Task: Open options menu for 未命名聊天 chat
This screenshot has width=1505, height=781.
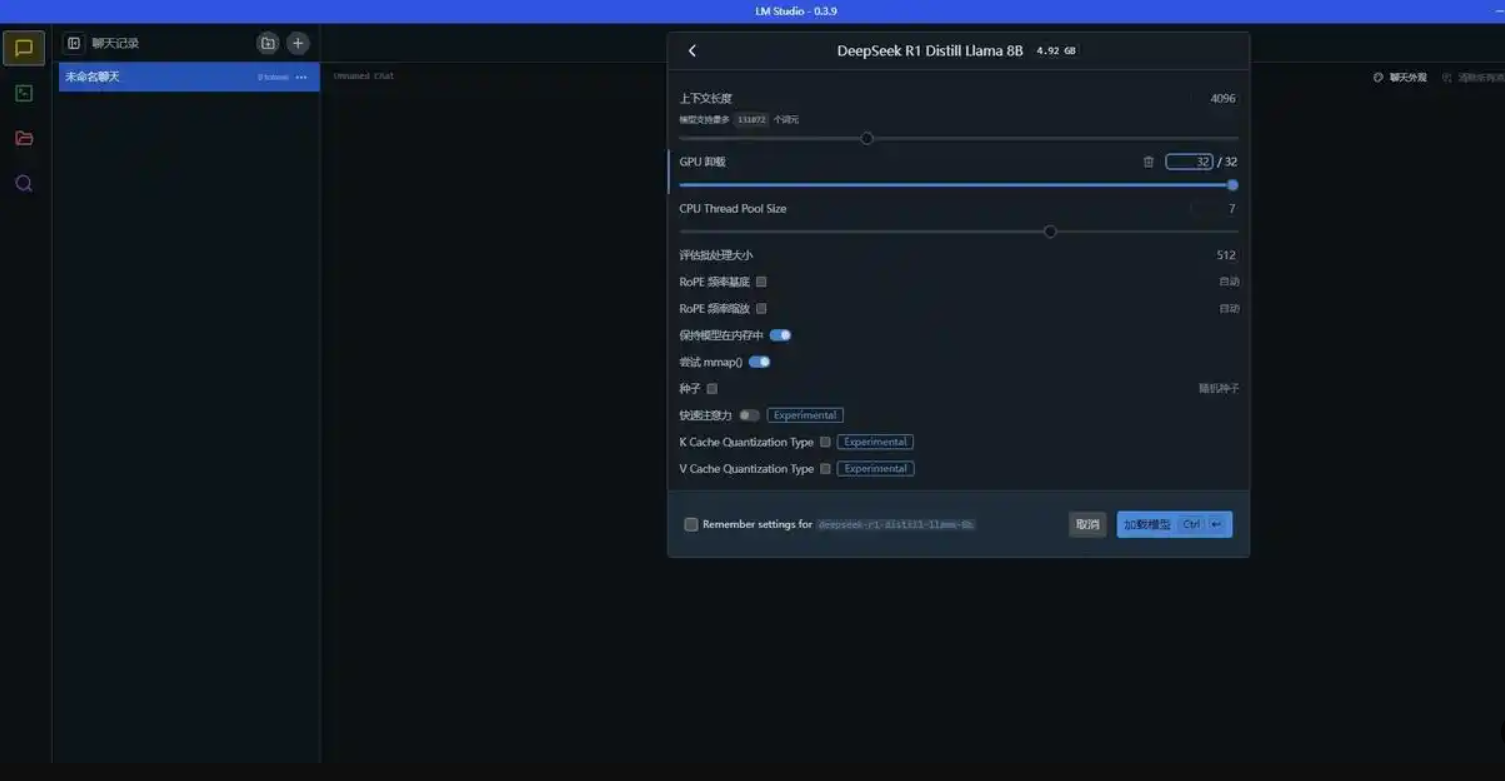Action: pyautogui.click(x=301, y=77)
